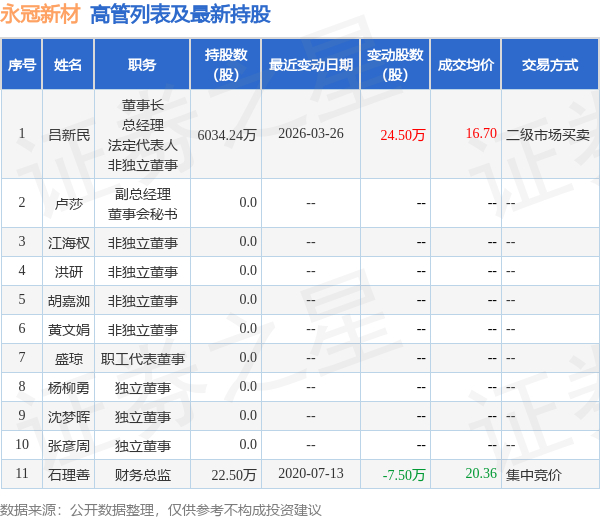600x519 pixels.
Task: Click the name 杨柳勇
Action: point(69,388)
